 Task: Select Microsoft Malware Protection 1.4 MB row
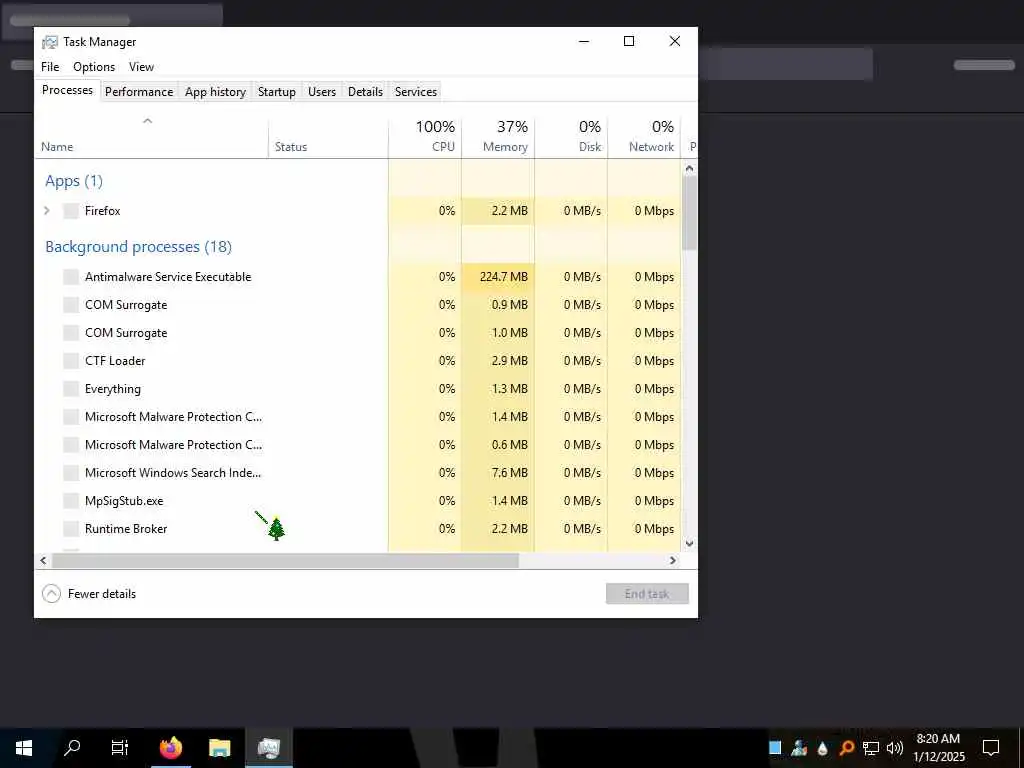(358, 417)
